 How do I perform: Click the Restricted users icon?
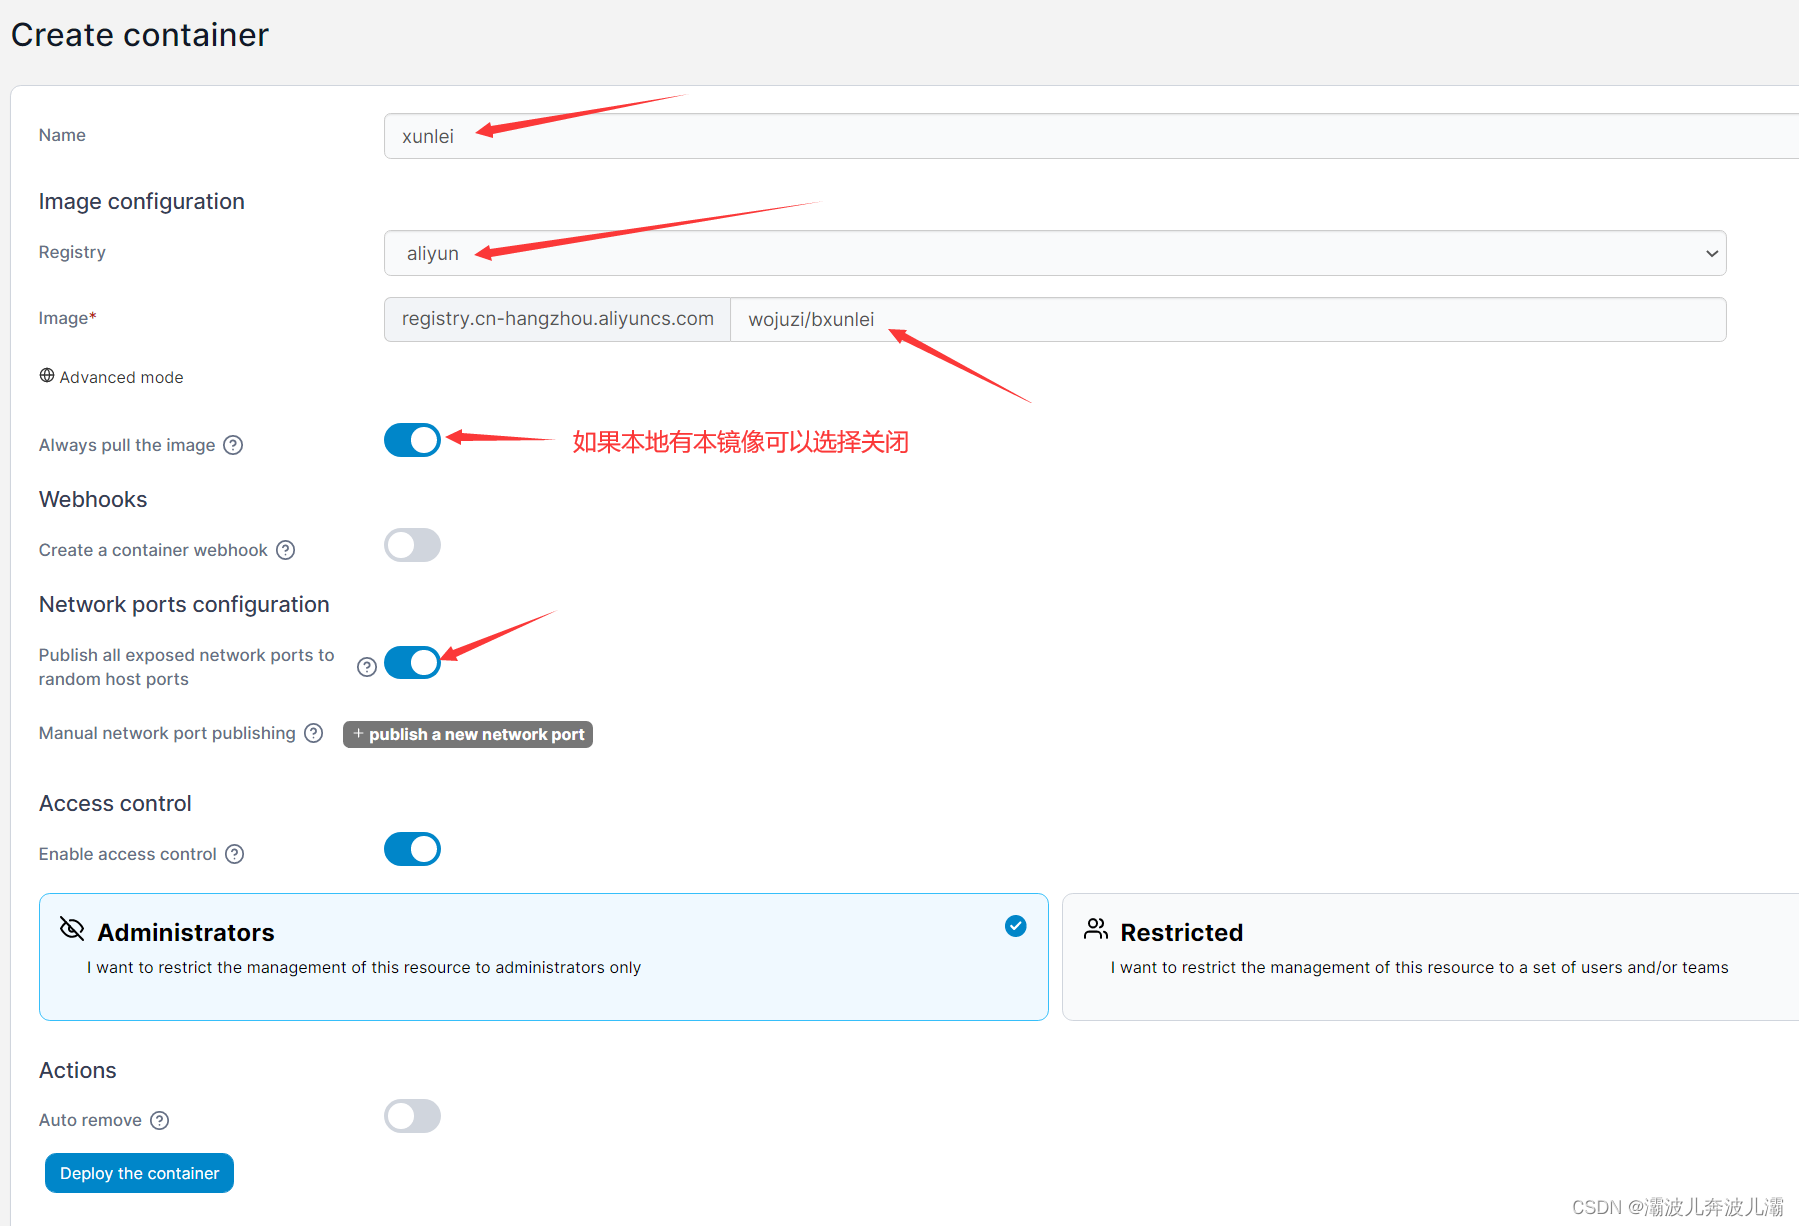coord(1096,930)
